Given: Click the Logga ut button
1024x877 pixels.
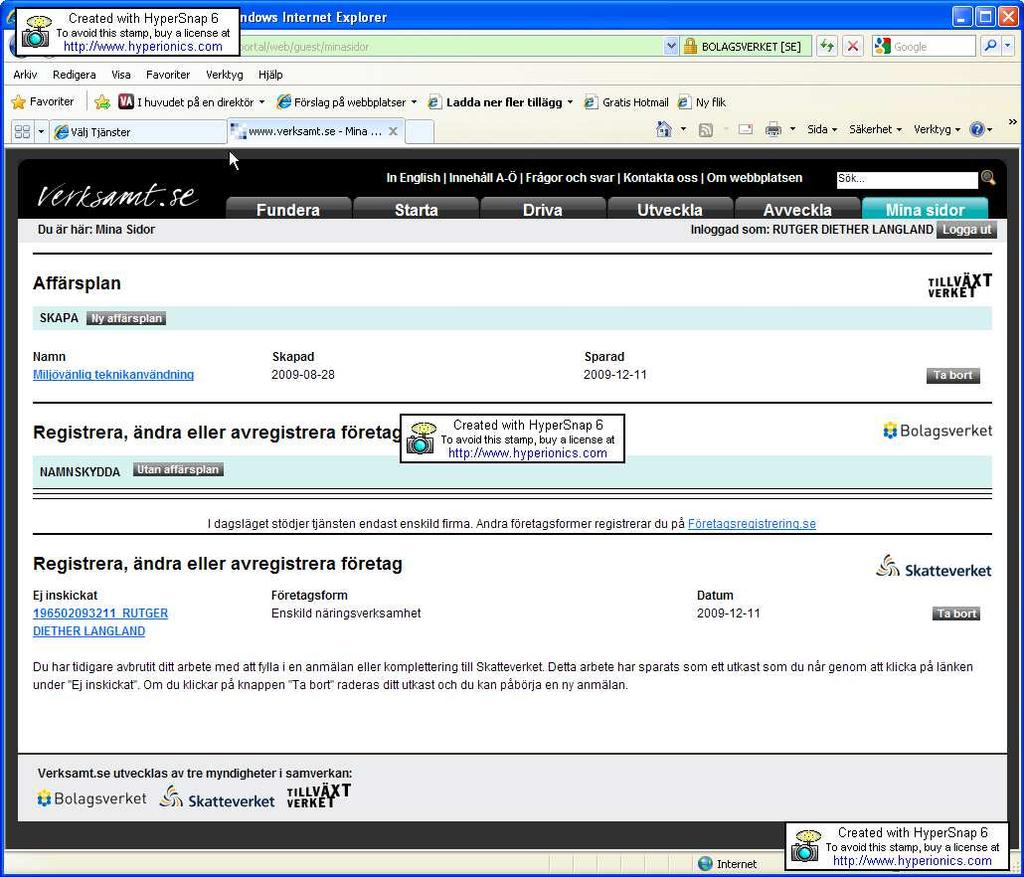Looking at the screenshot, I should point(967,229).
